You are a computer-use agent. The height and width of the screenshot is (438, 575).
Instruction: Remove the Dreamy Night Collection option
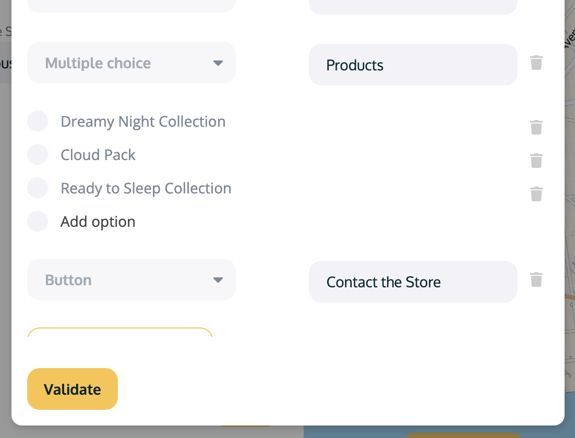pyautogui.click(x=536, y=127)
